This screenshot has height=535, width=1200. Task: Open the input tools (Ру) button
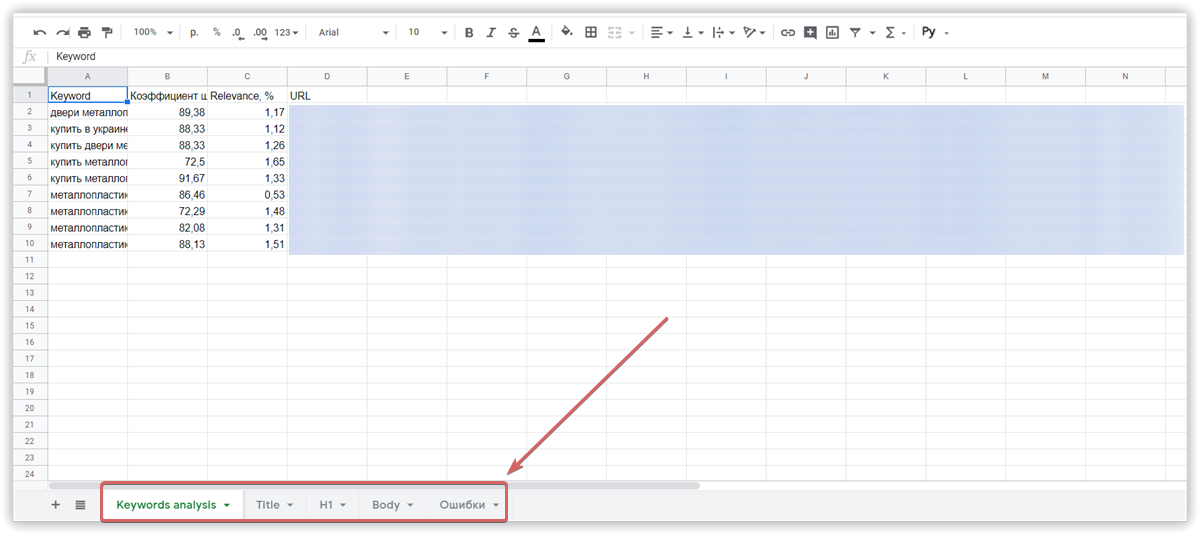point(928,32)
